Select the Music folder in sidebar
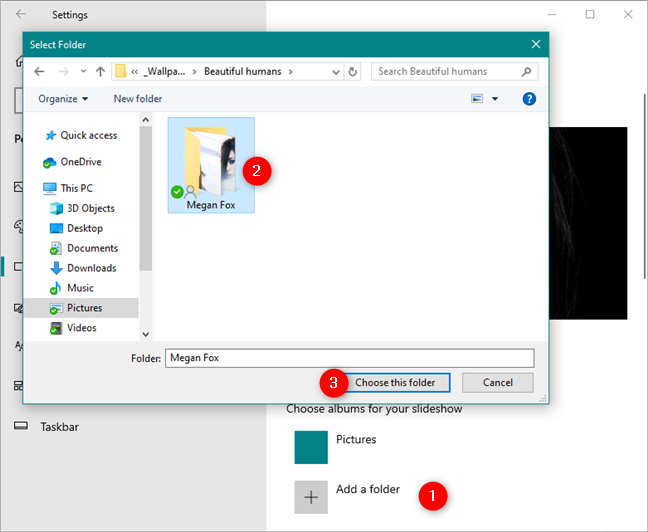648x532 pixels. pyautogui.click(x=80, y=288)
